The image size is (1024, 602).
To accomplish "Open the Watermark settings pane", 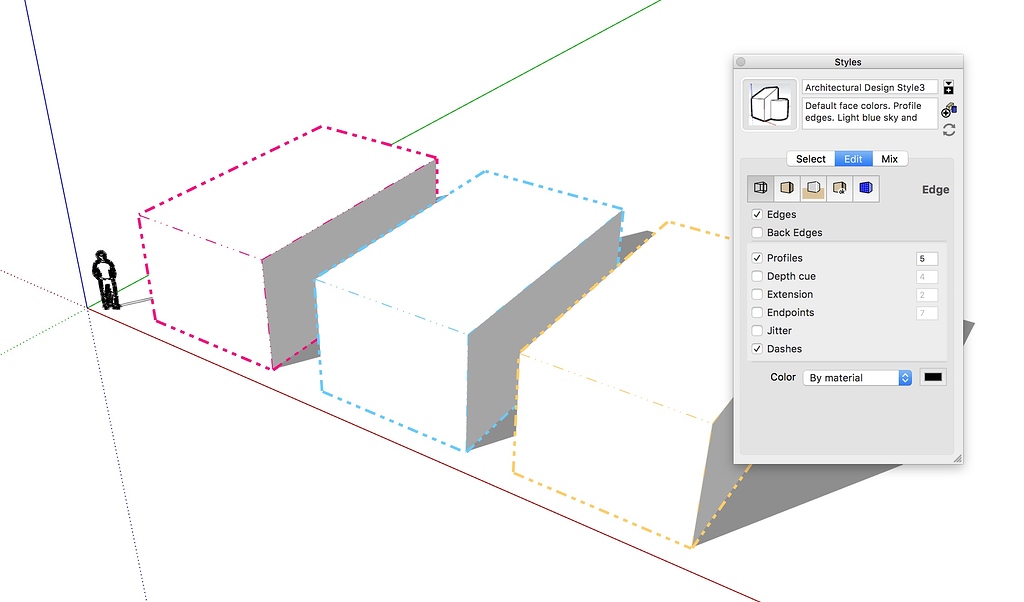I will (x=840, y=188).
